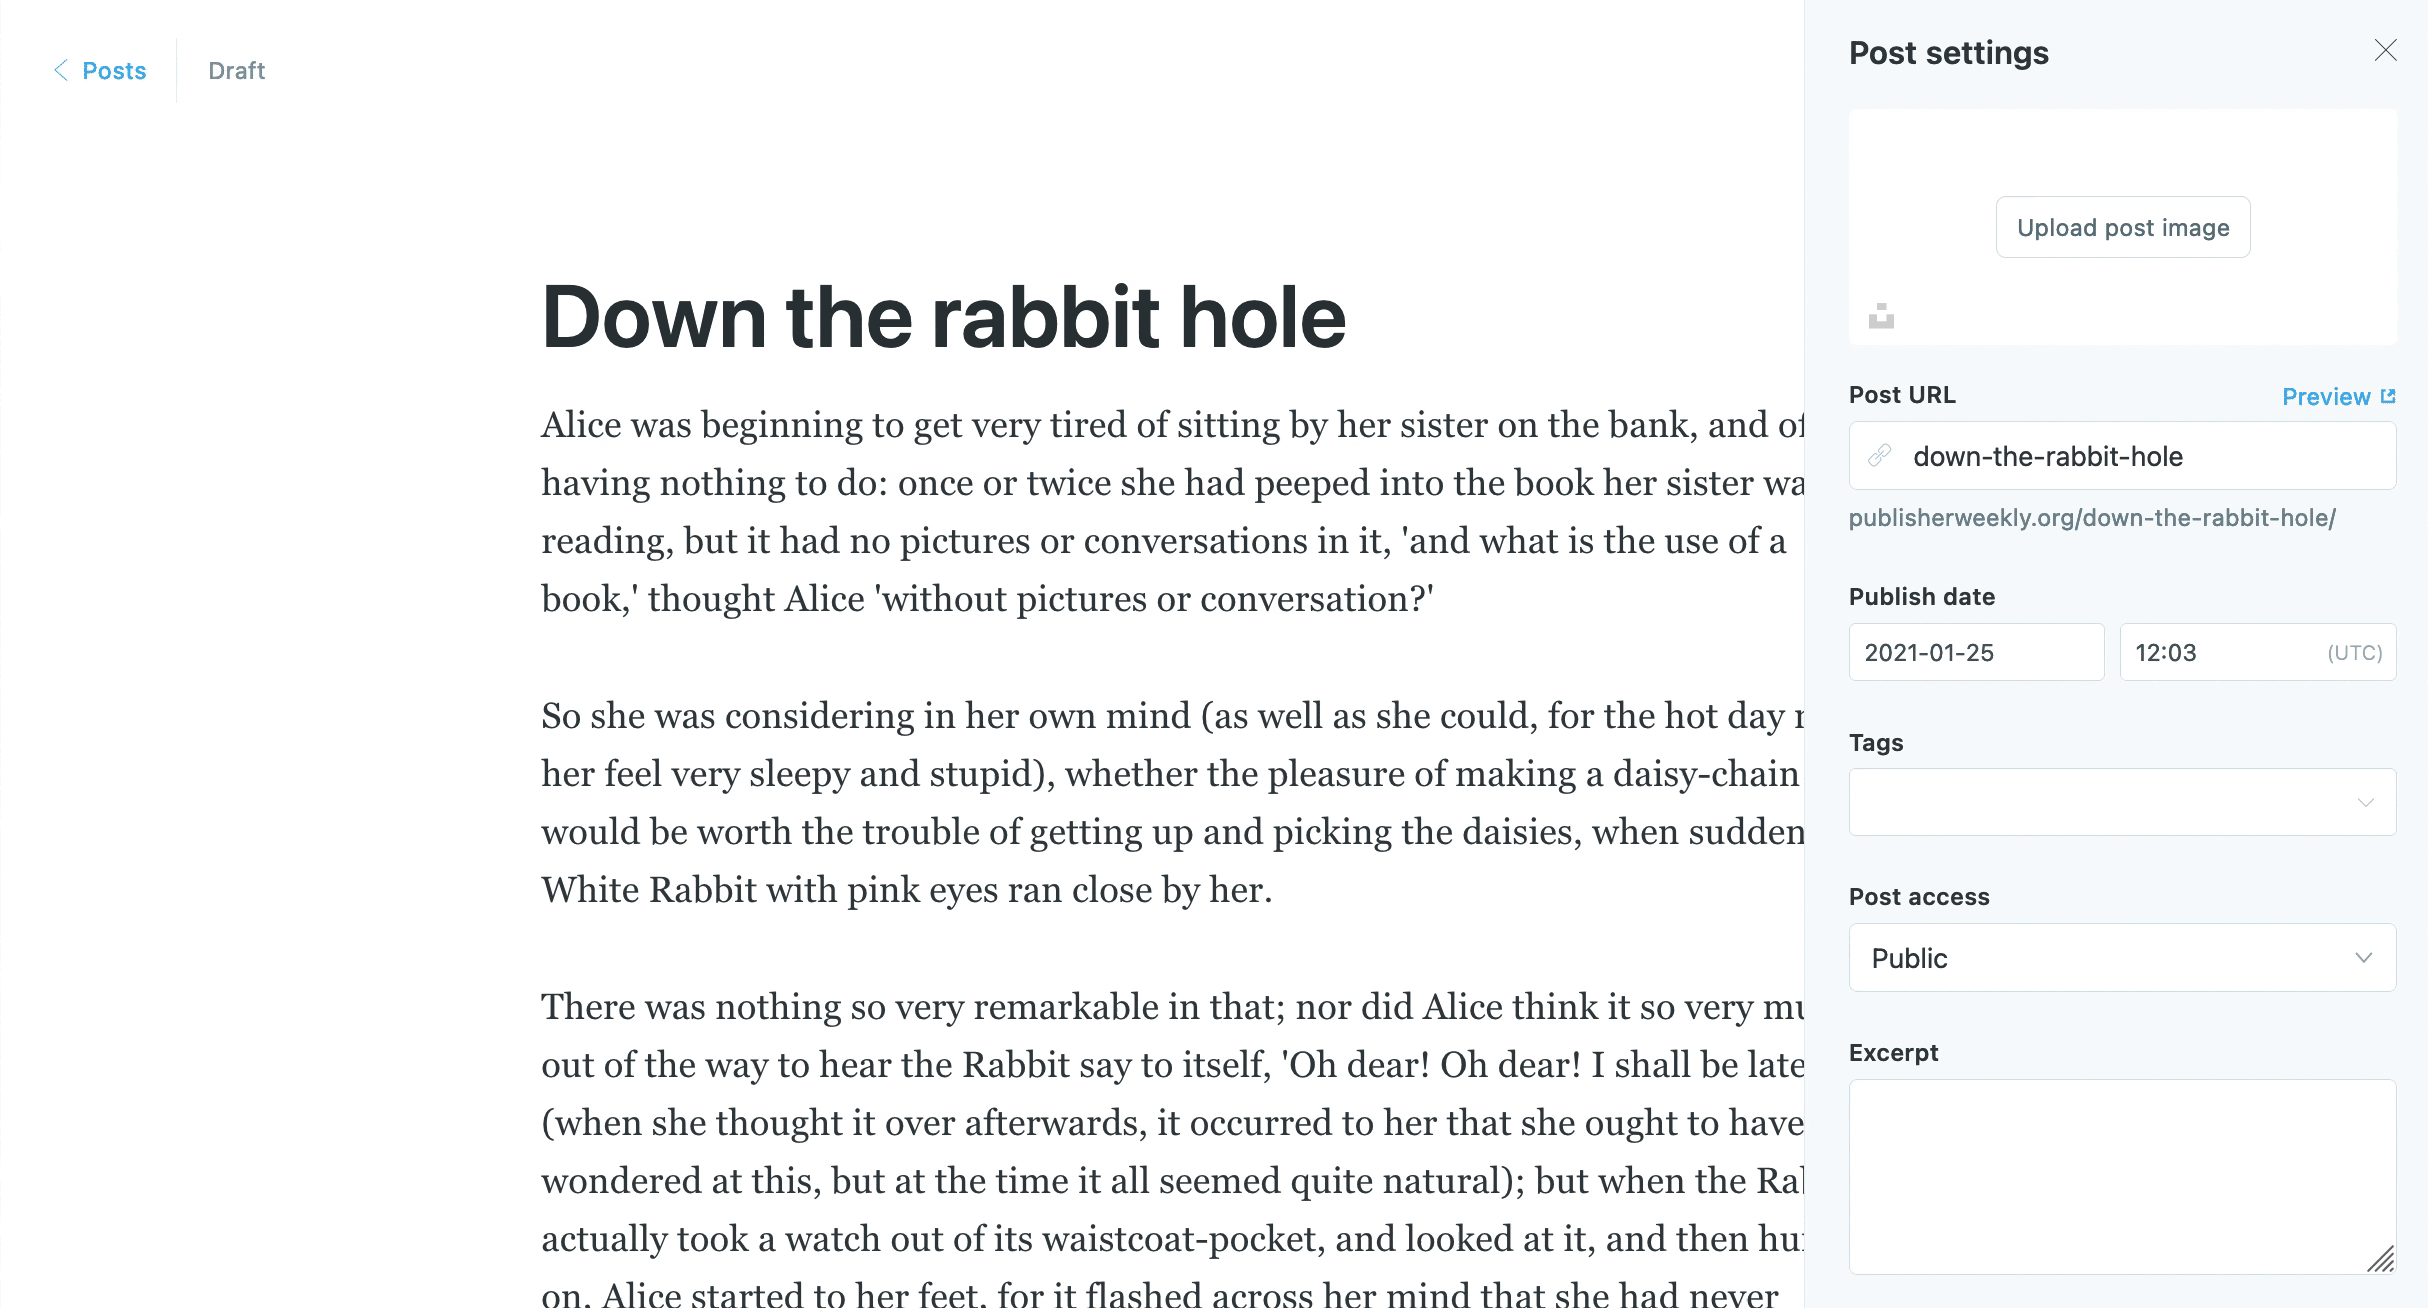This screenshot has height=1308, width=2428.
Task: Click the Post URL slug field
Action: point(2140,456)
